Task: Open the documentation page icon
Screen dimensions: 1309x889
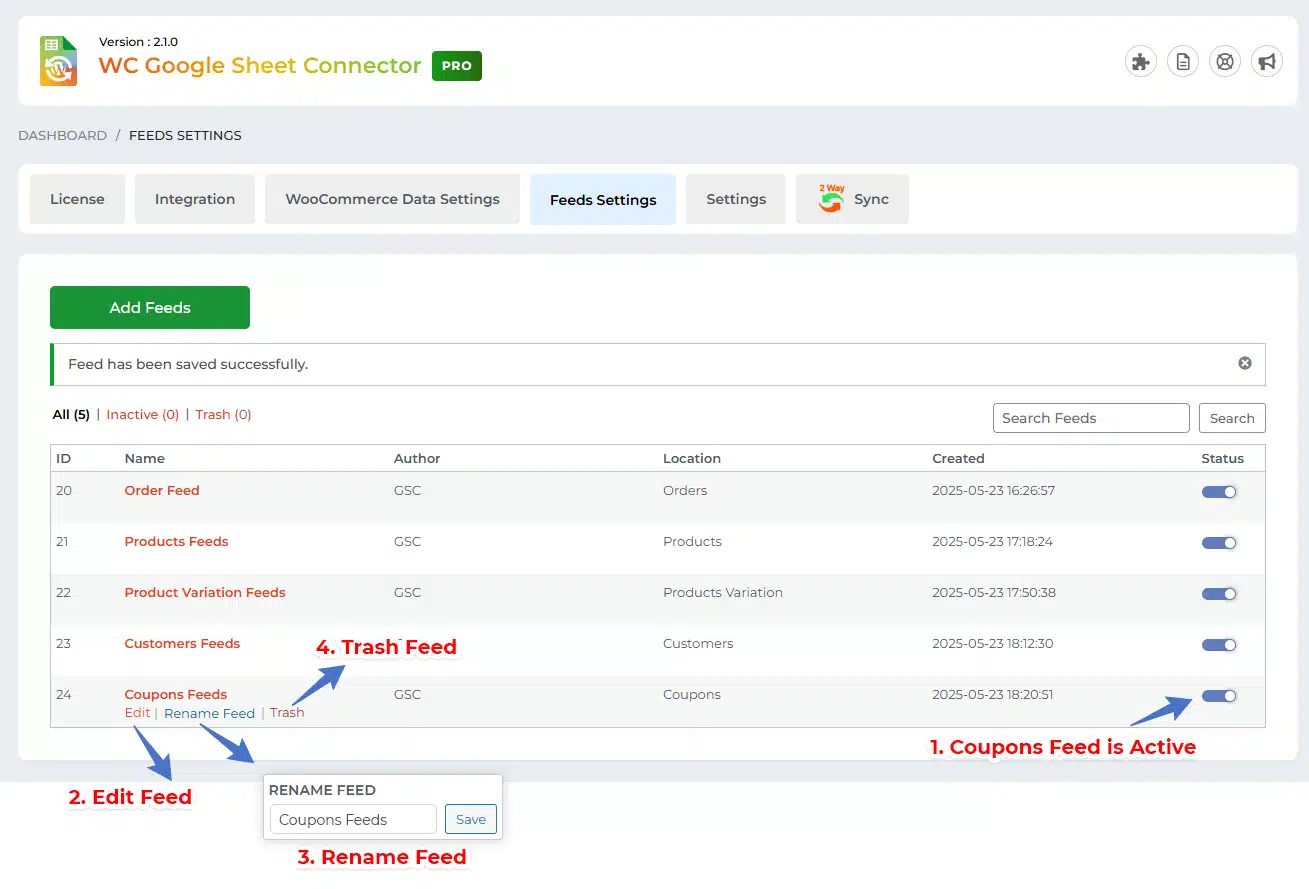Action: (1182, 62)
